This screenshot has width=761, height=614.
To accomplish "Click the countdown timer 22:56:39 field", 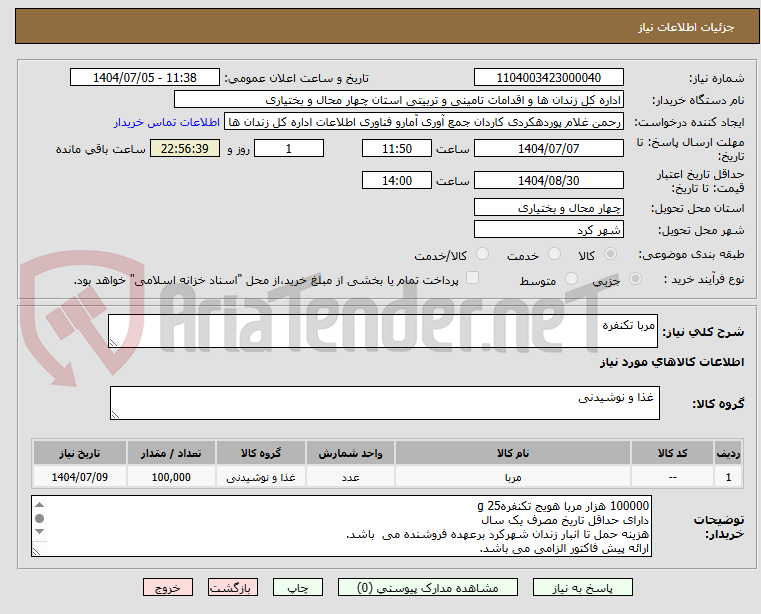I will [184, 149].
